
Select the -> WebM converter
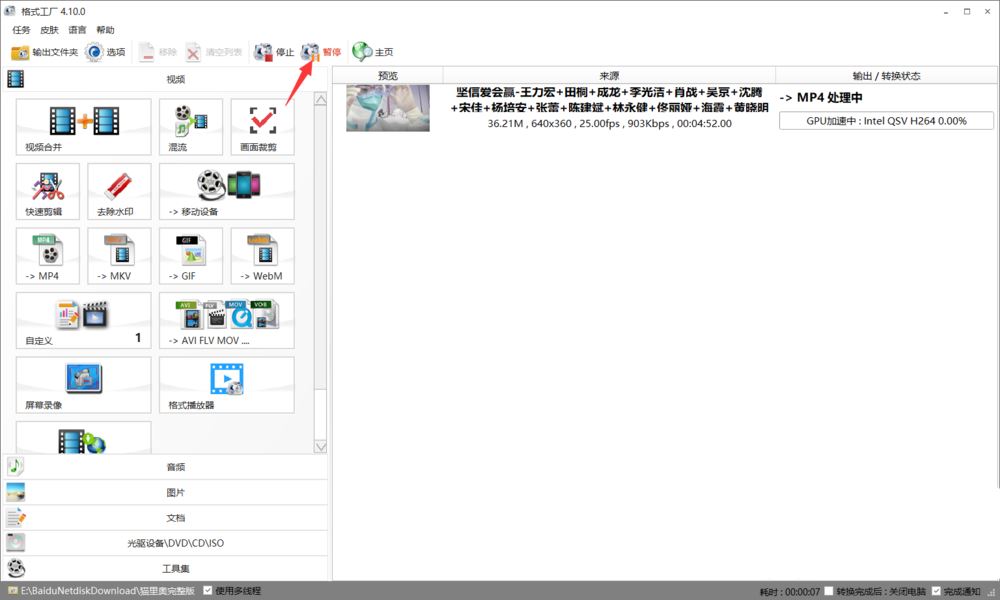pos(263,256)
